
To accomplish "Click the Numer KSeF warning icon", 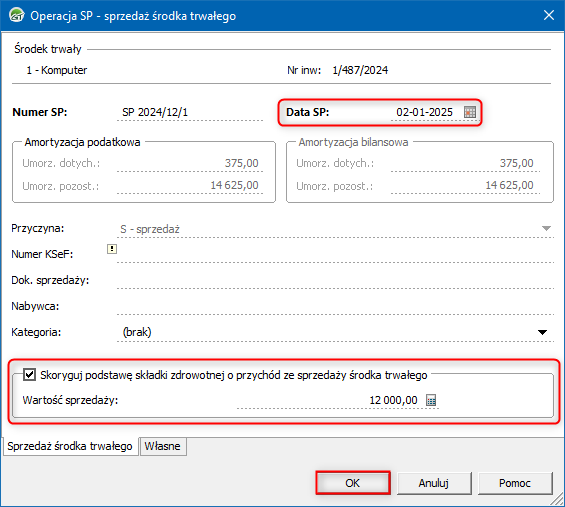I will pos(112,249).
